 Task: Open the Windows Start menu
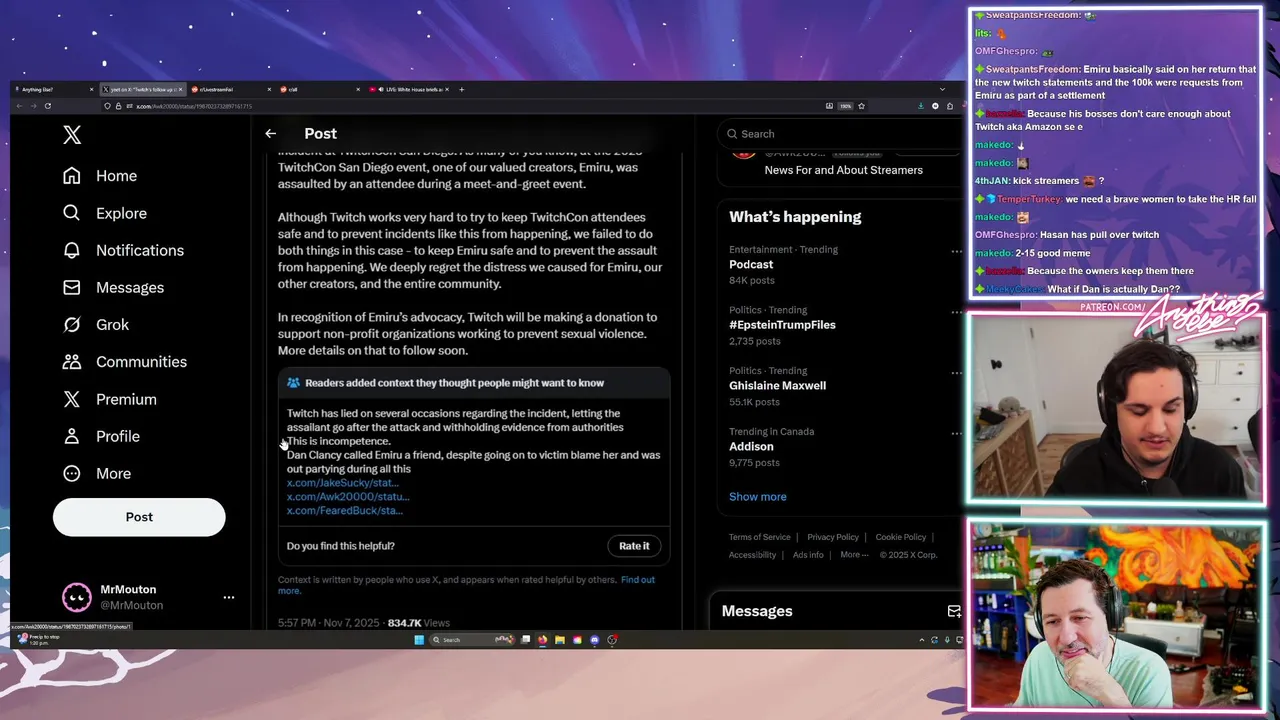[x=419, y=640]
